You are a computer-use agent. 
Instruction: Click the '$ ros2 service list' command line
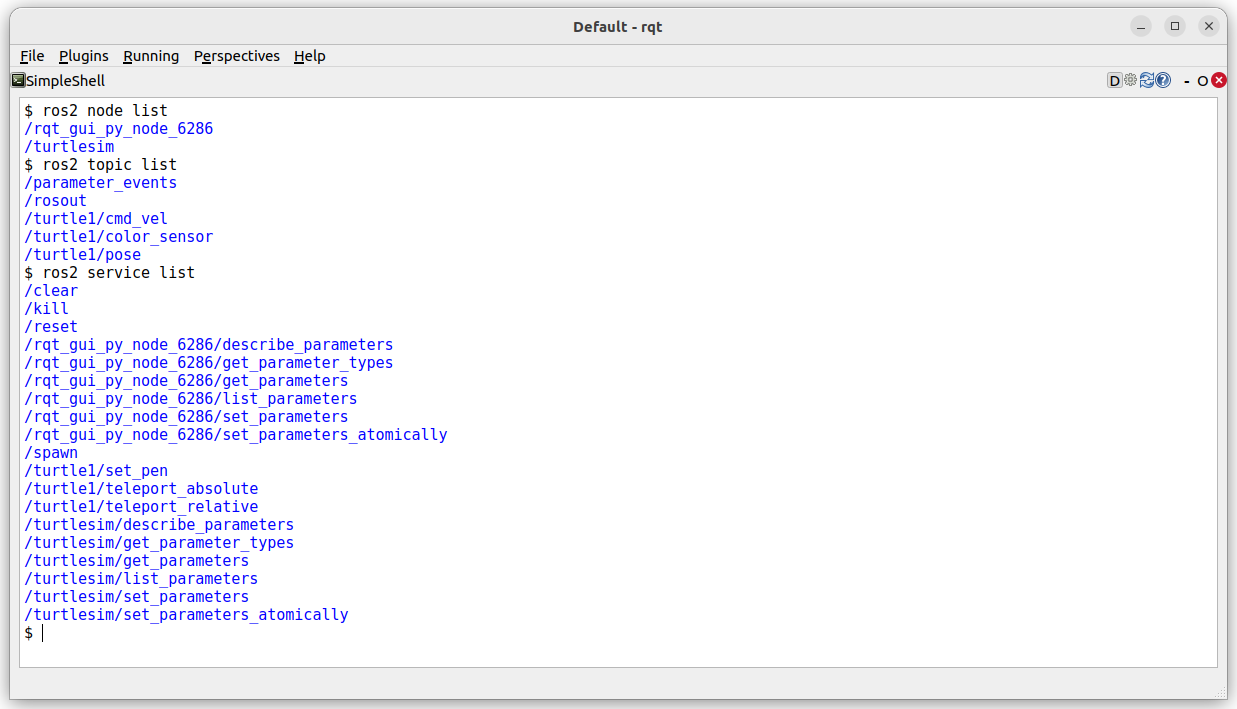click(109, 272)
